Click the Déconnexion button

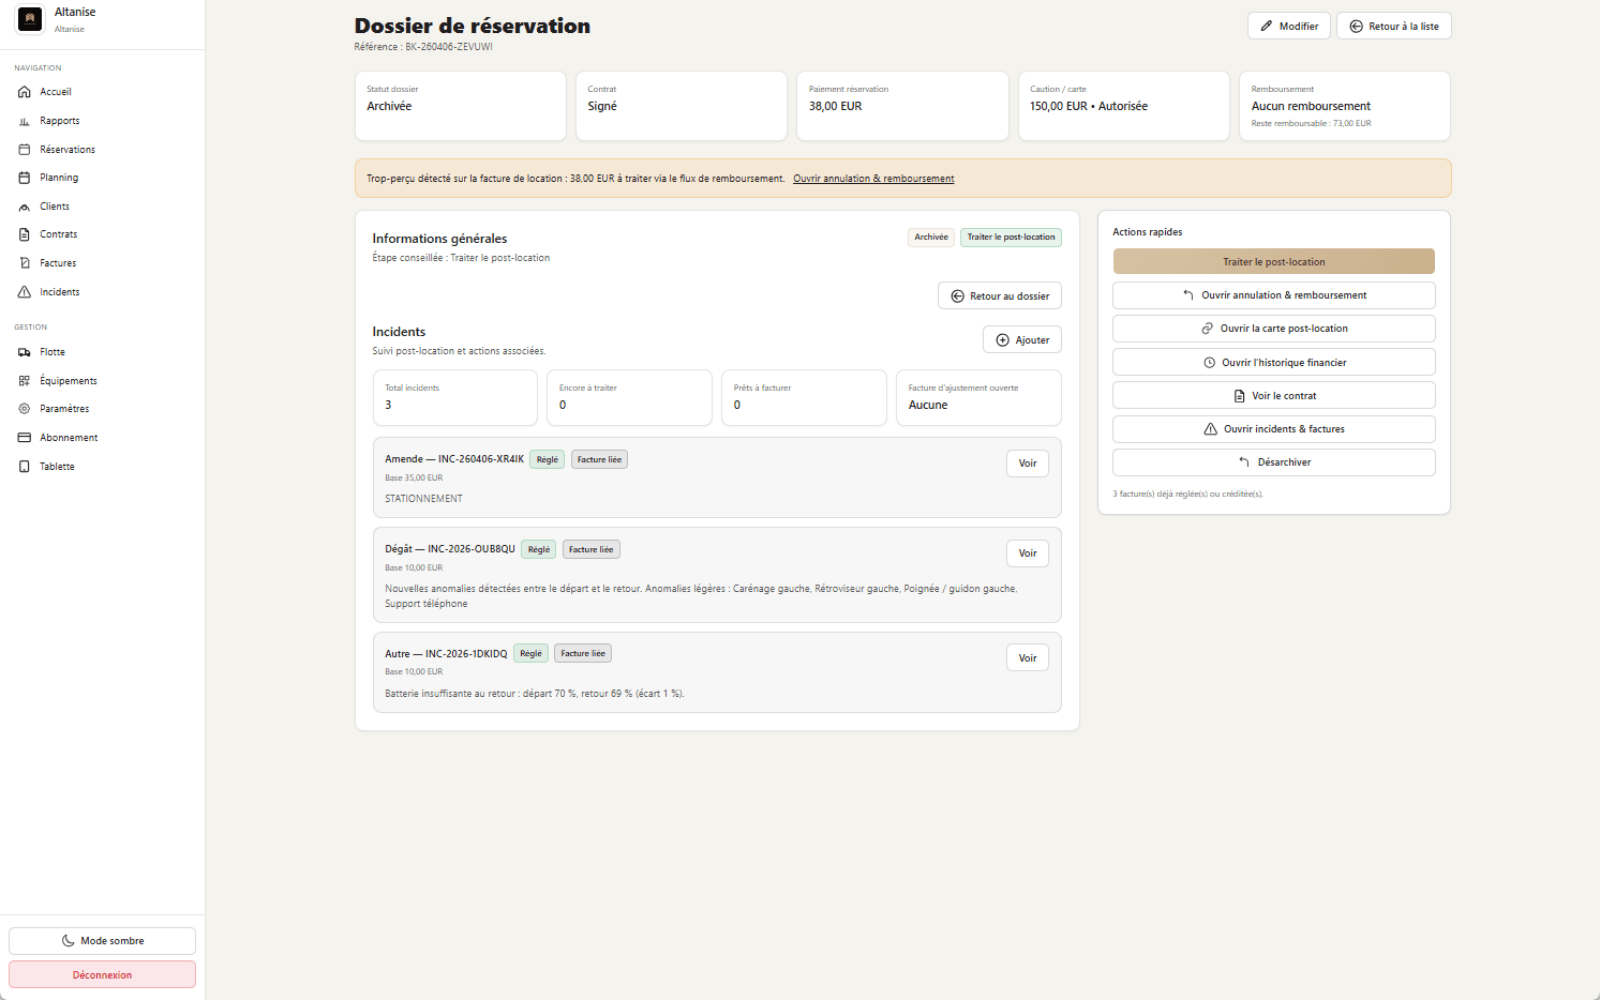[102, 975]
